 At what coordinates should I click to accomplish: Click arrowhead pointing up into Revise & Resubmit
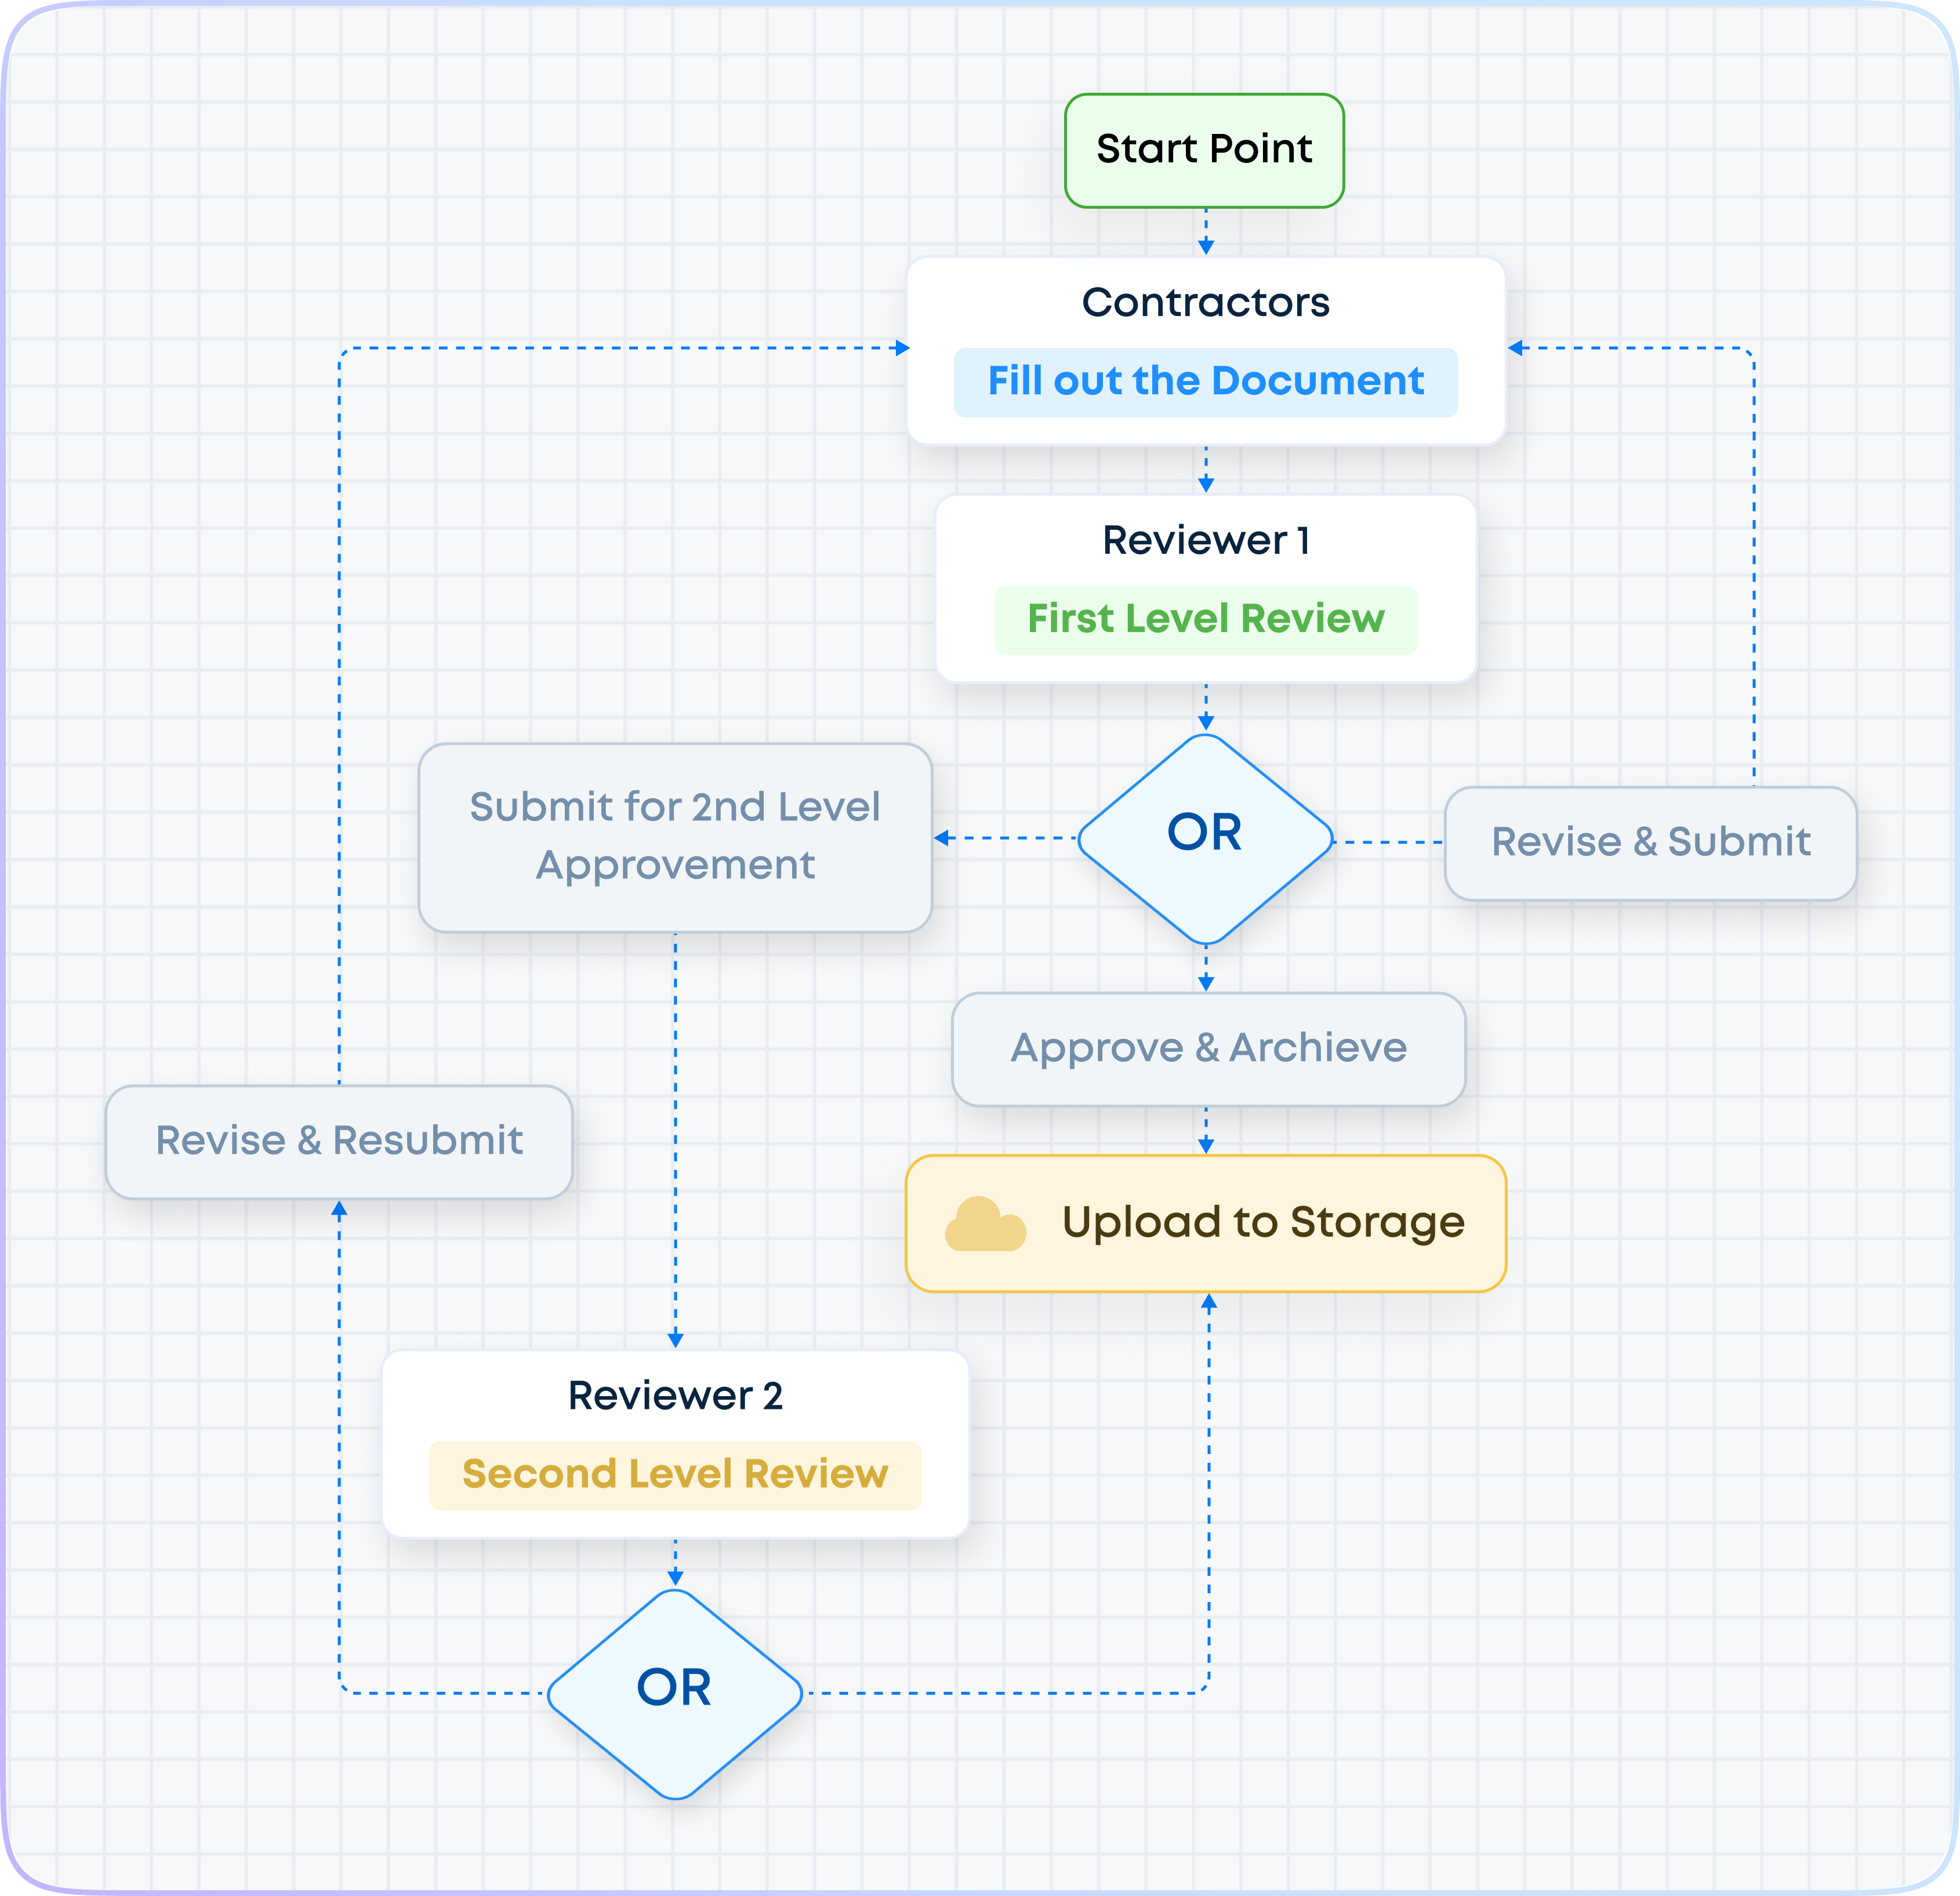tap(339, 1209)
